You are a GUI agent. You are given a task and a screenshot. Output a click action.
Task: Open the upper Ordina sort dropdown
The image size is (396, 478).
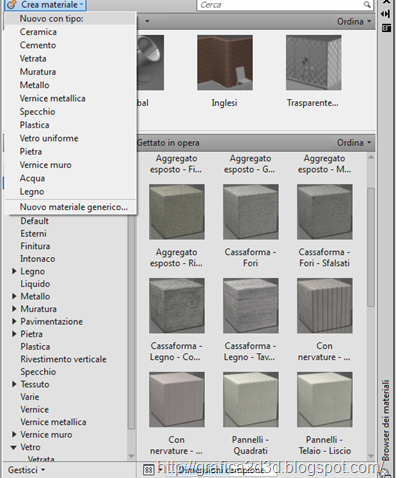click(354, 22)
